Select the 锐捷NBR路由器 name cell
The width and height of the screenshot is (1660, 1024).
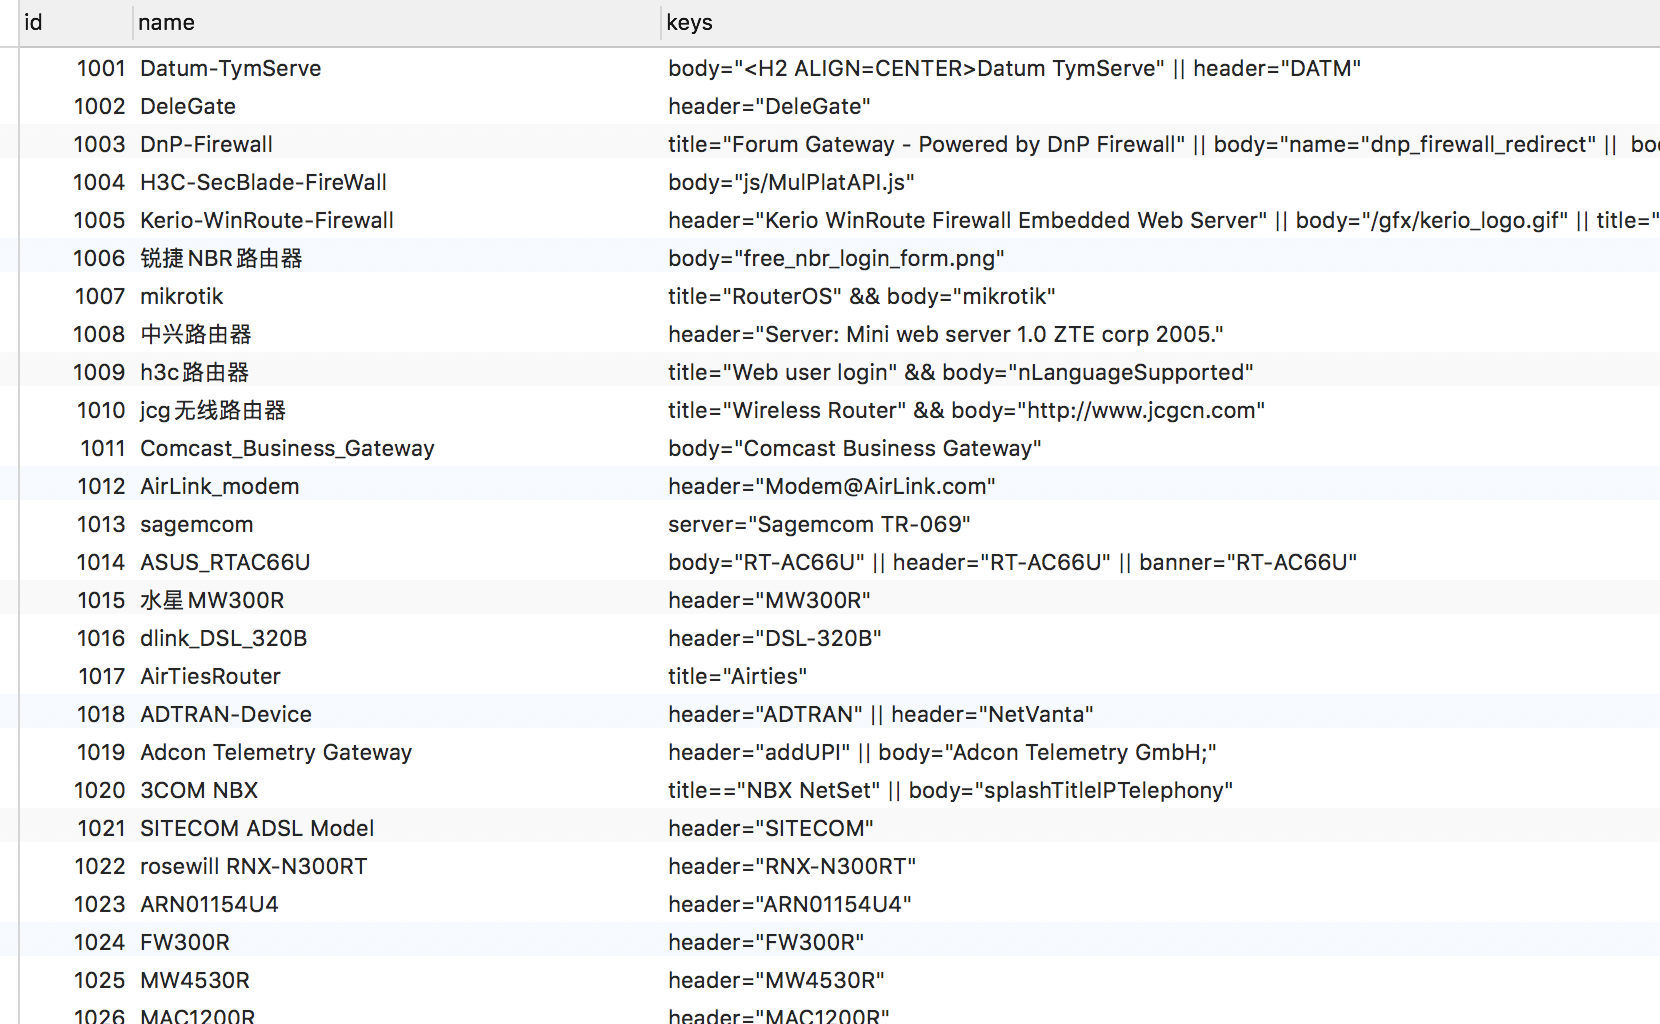click(397, 258)
